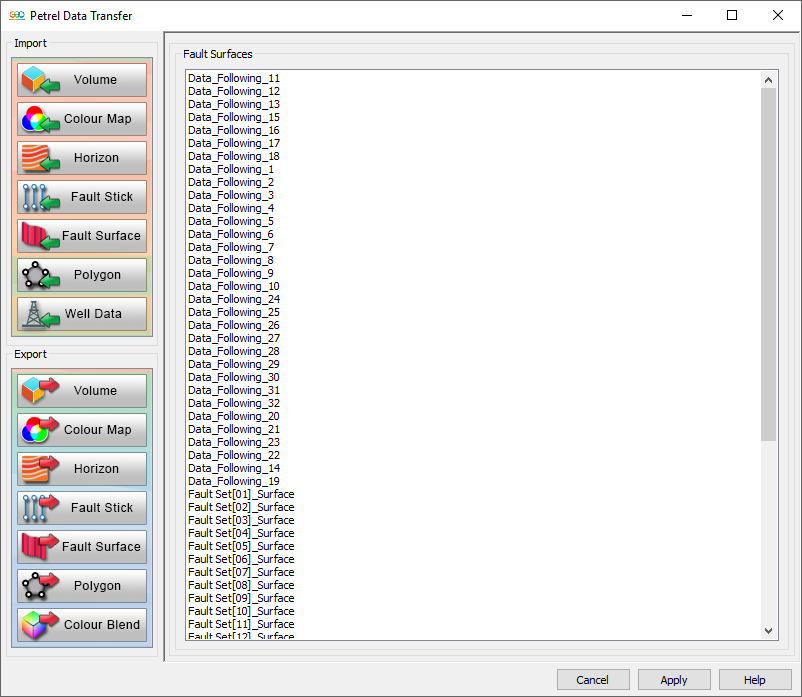Select Data_Following_30 in the list

[x=234, y=377]
